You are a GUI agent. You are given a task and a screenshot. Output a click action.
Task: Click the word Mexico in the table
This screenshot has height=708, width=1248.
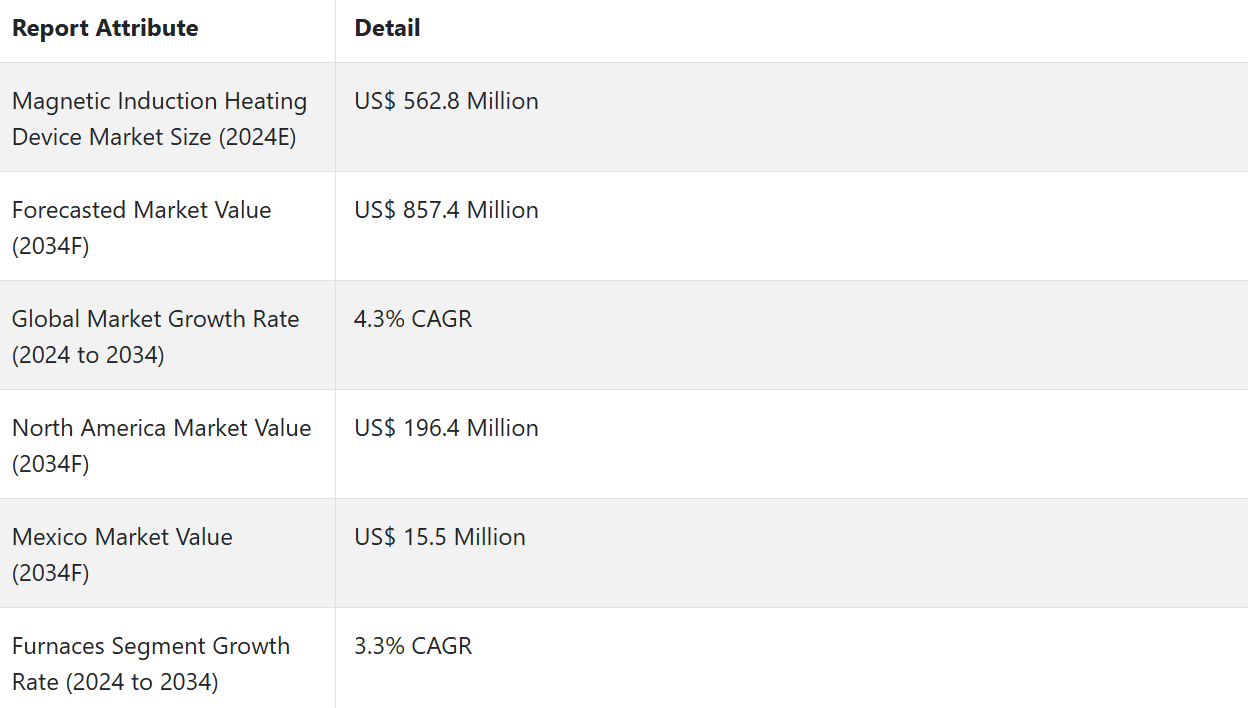click(49, 537)
